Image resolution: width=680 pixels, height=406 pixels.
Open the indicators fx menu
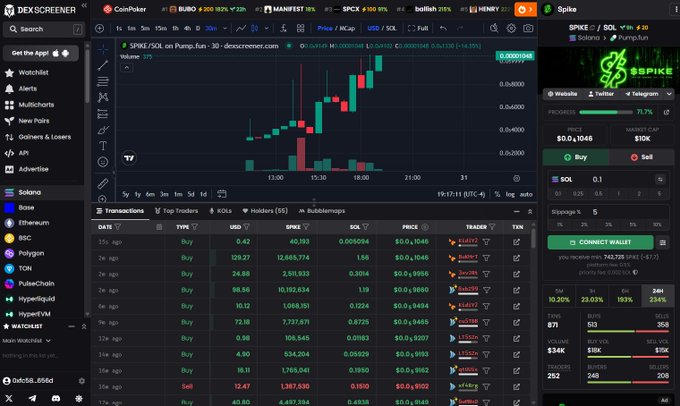tap(283, 28)
